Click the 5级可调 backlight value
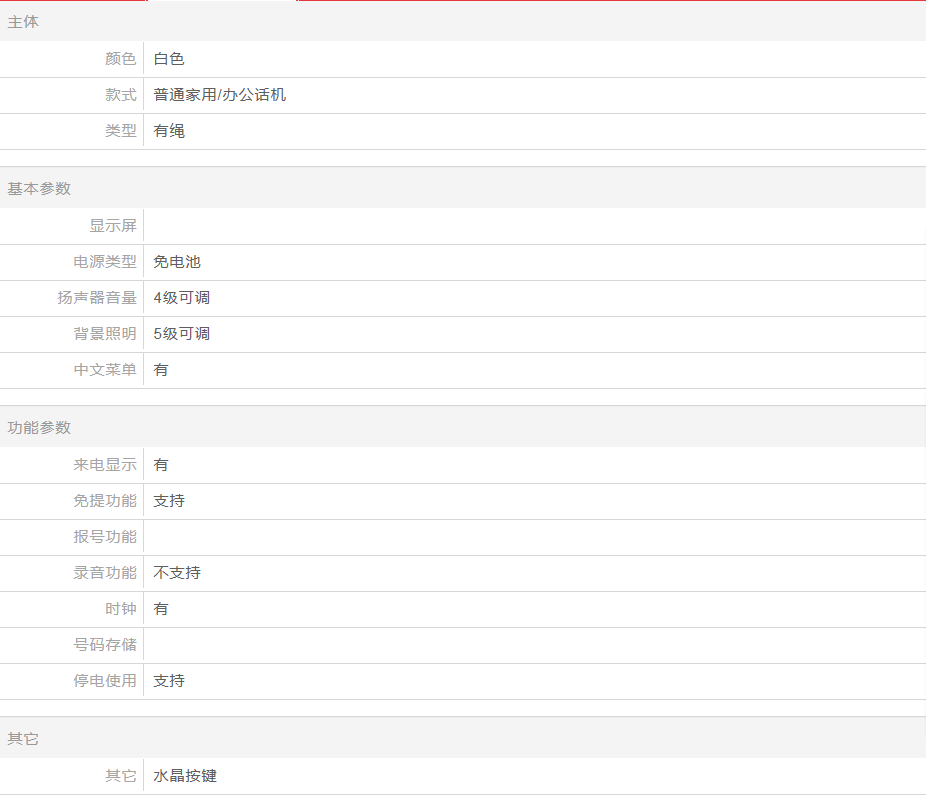This screenshot has height=796, width=926. click(x=181, y=334)
